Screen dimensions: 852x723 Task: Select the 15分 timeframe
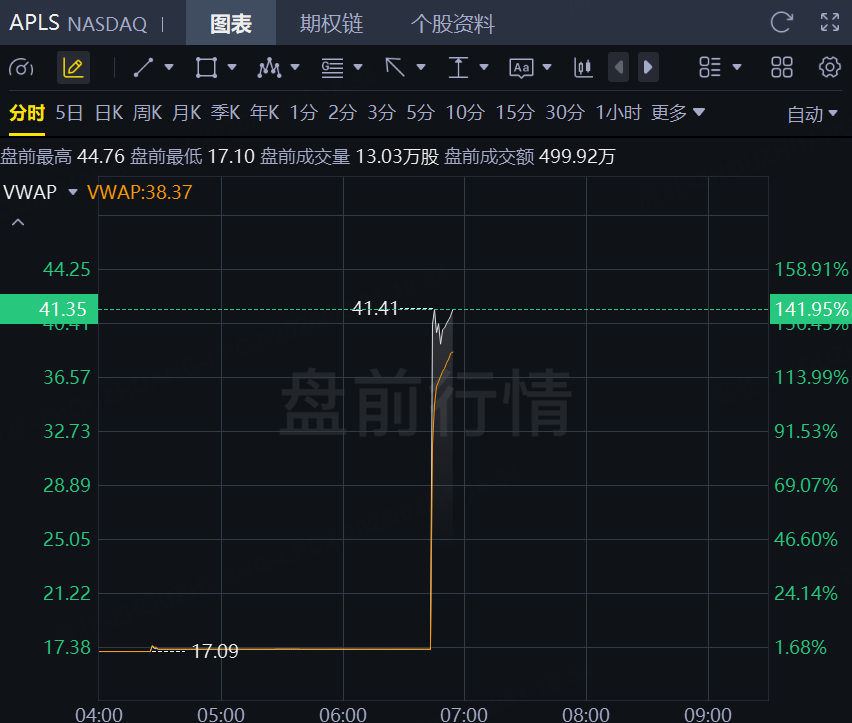(515, 113)
